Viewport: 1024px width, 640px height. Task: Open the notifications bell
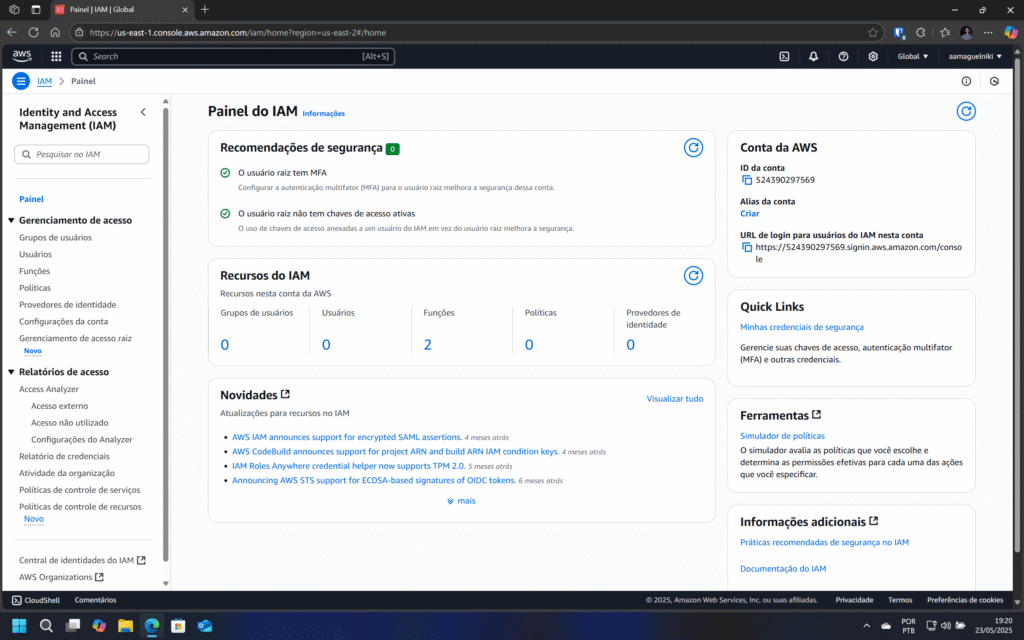(x=813, y=57)
